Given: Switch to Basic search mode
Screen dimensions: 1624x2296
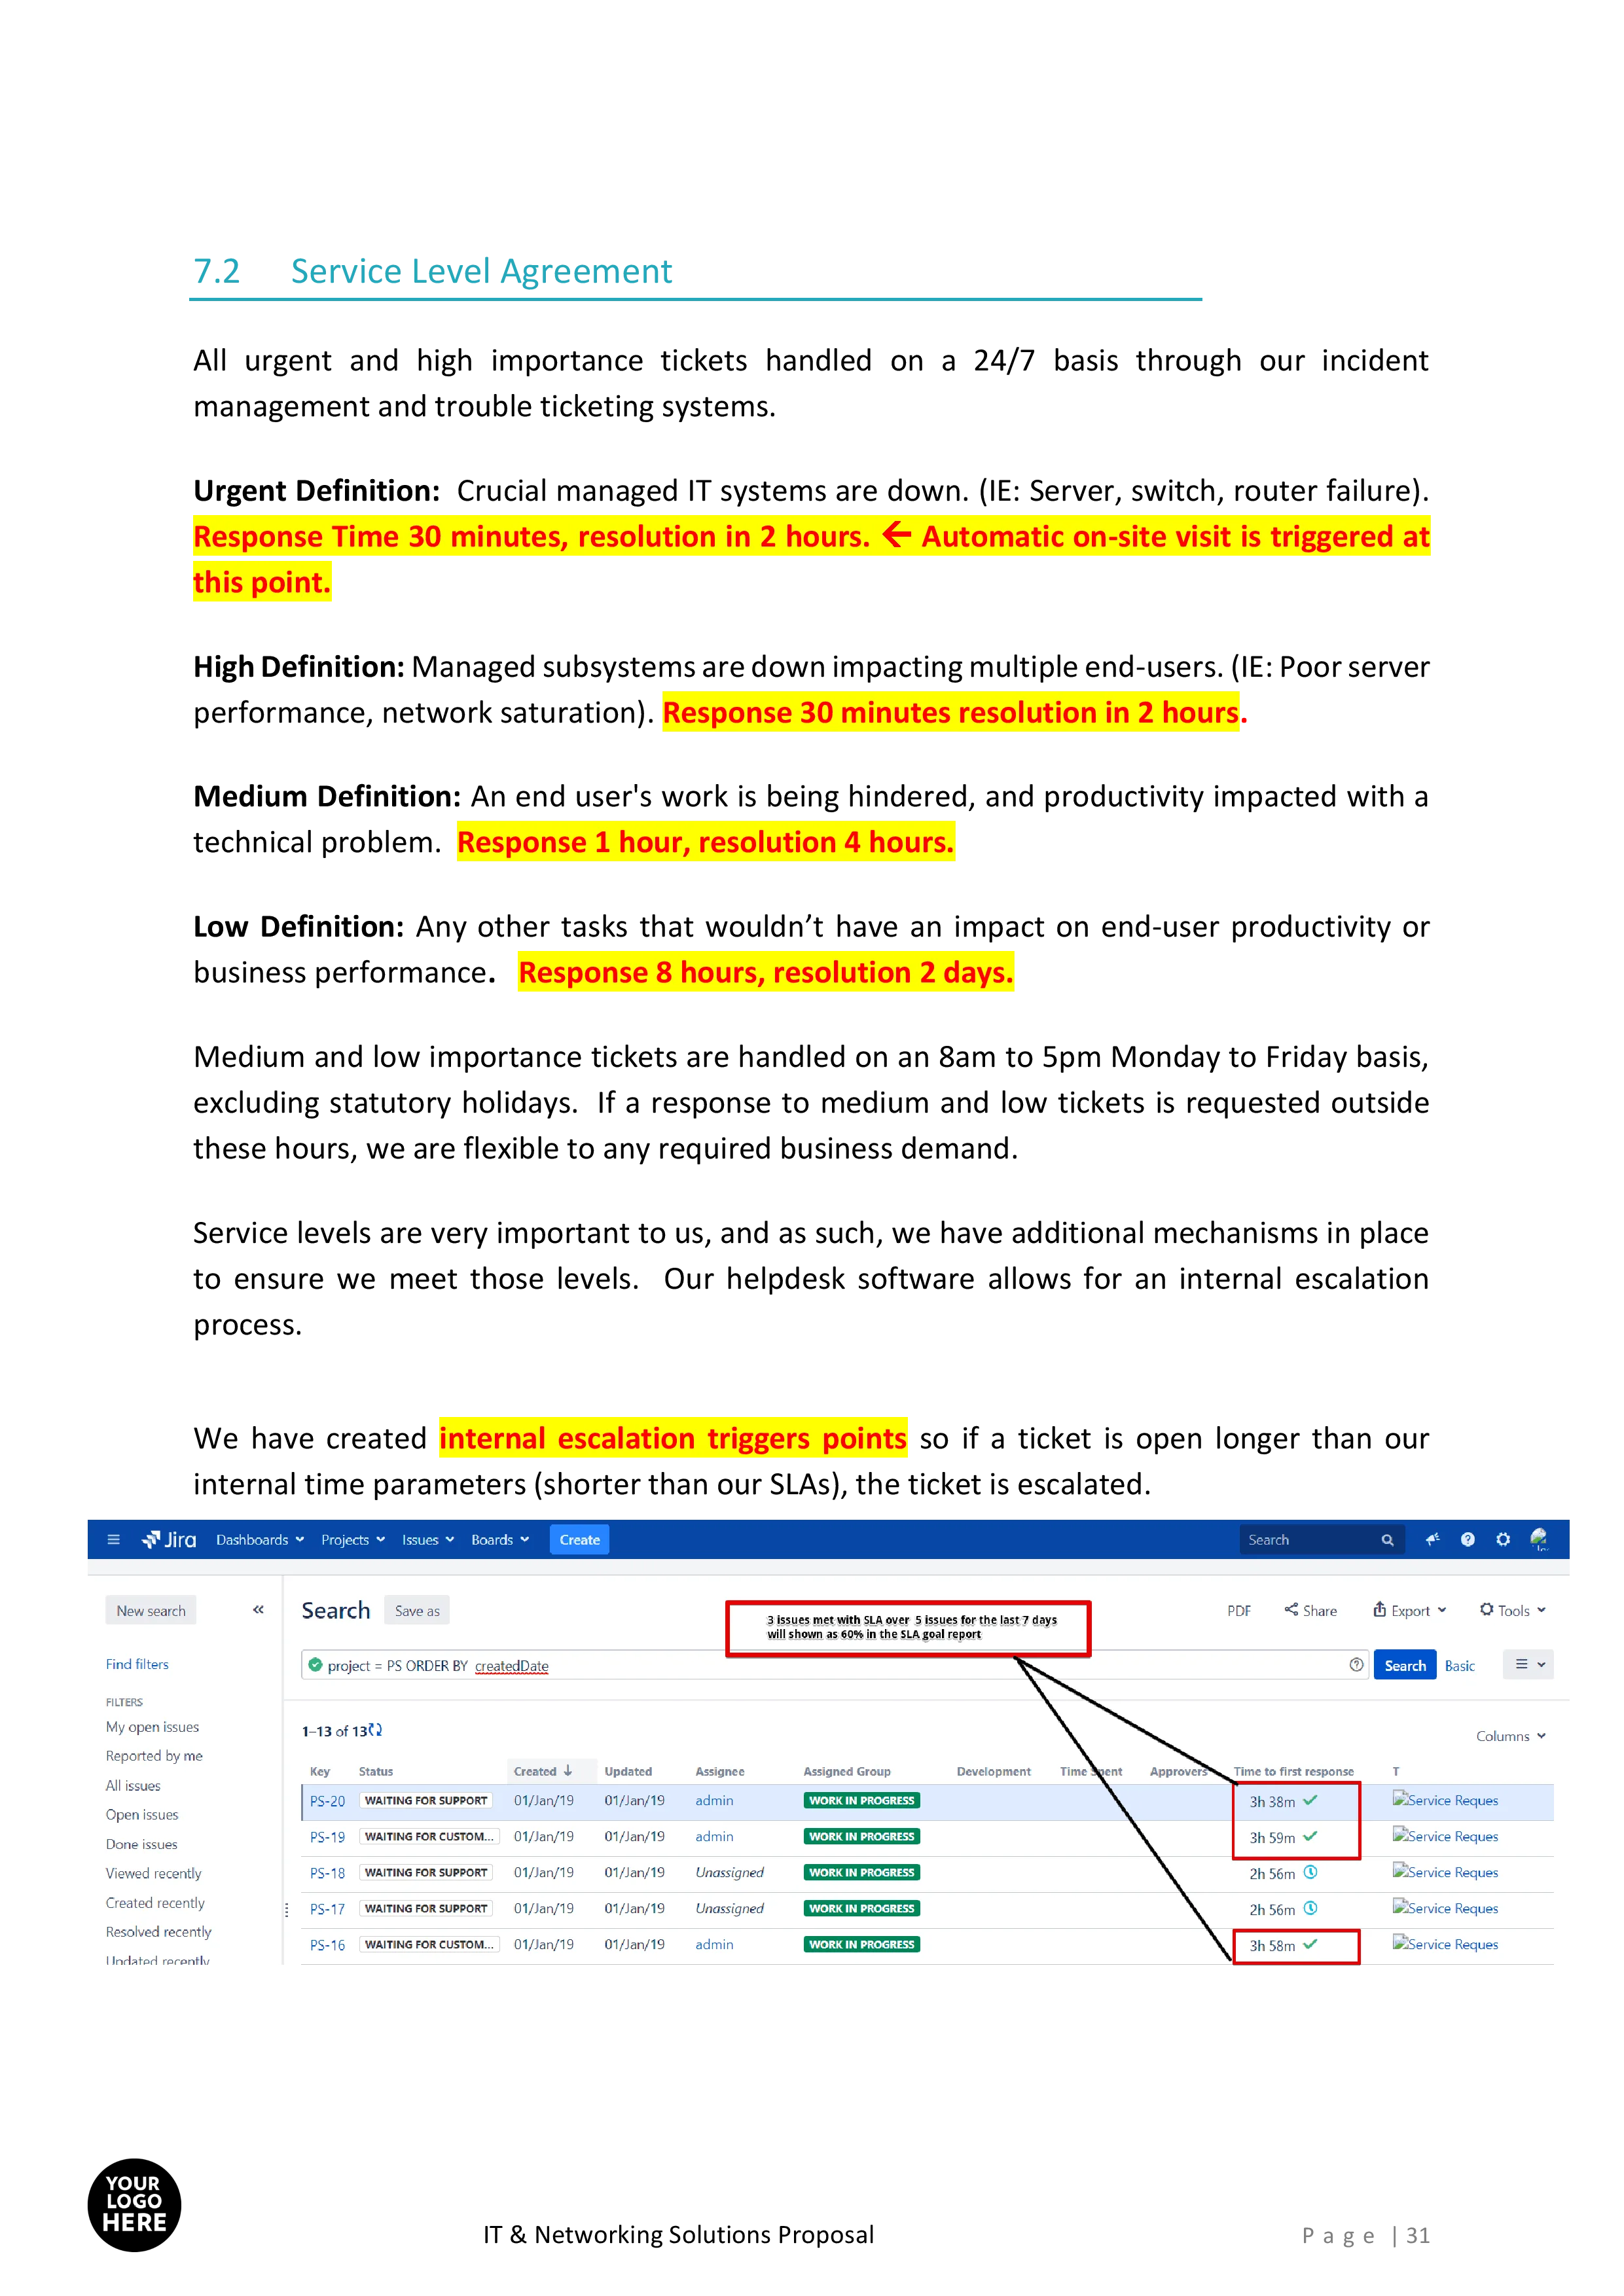Looking at the screenshot, I should (1459, 1665).
